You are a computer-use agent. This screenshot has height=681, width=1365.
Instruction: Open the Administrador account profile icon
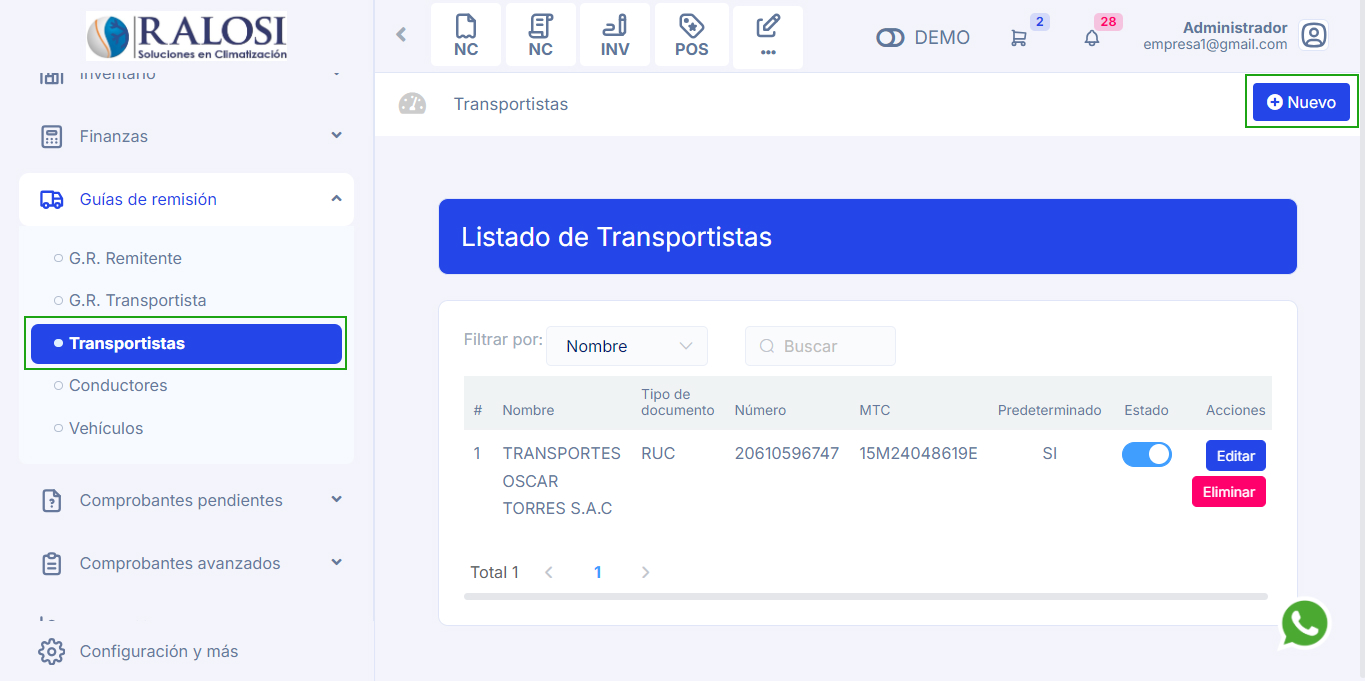1314,34
